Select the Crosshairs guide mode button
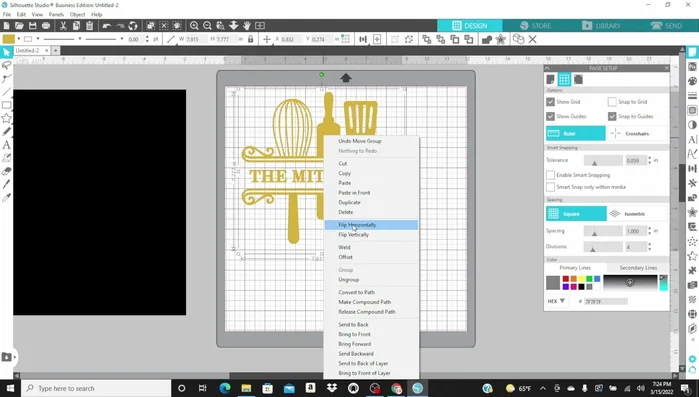This screenshot has height=397, width=699. pyautogui.click(x=637, y=133)
